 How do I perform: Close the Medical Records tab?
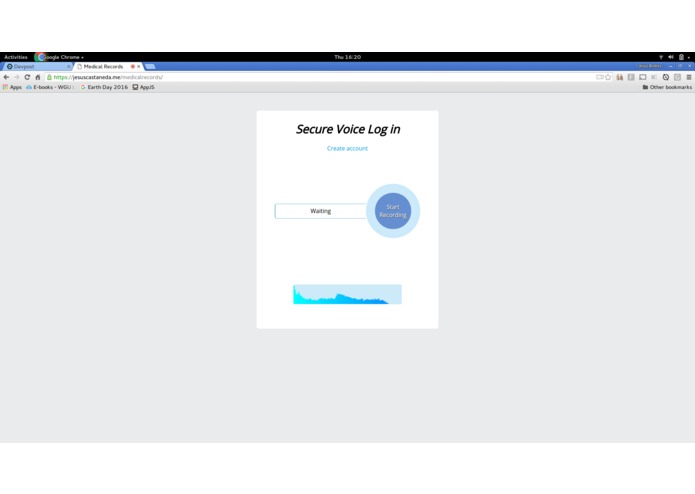coord(139,66)
